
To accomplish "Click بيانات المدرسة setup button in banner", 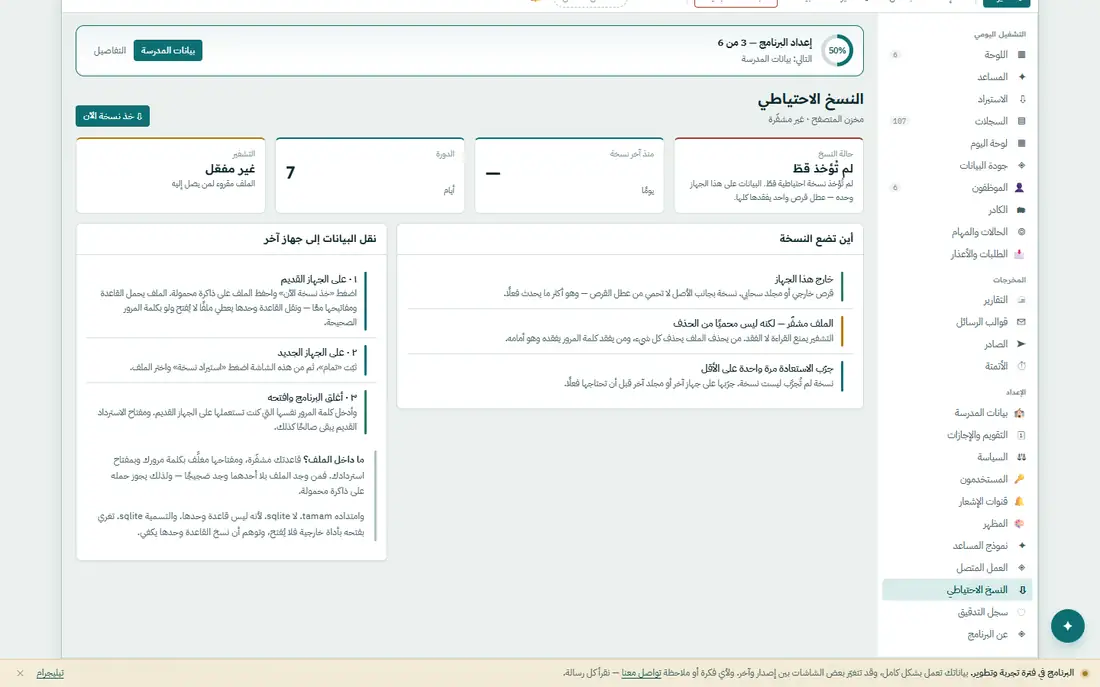I will click(168, 51).
